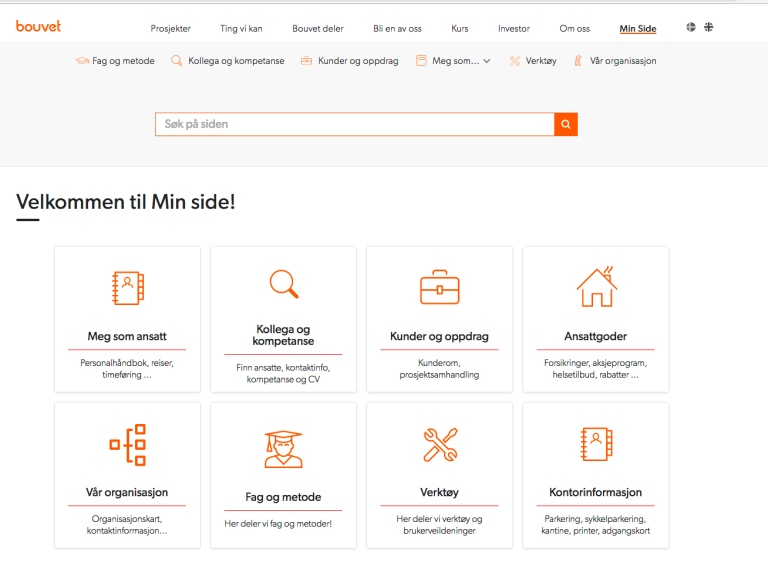Viewport: 768px width, 583px height.
Task: Go to Verktøy subnav link
Action: (x=541, y=61)
